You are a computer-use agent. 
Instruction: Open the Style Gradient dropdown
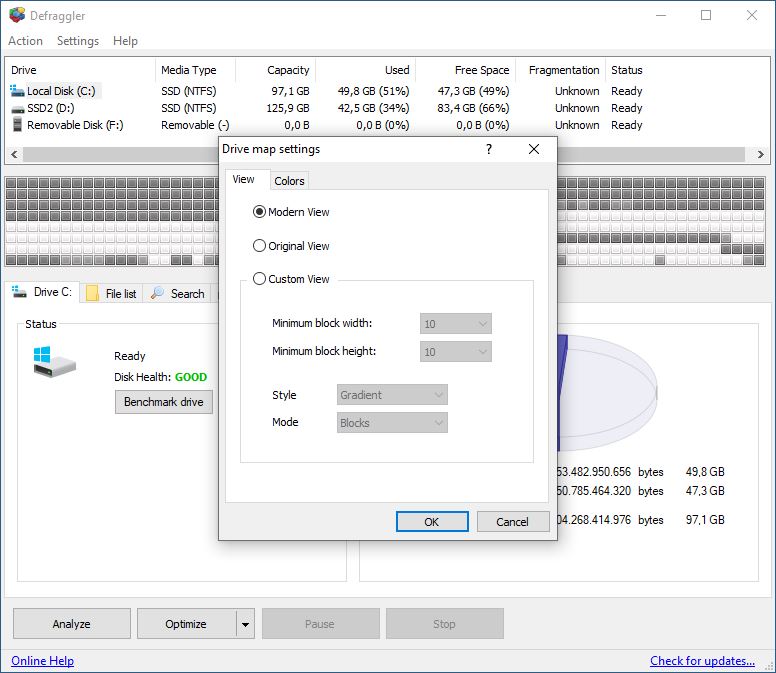click(392, 395)
